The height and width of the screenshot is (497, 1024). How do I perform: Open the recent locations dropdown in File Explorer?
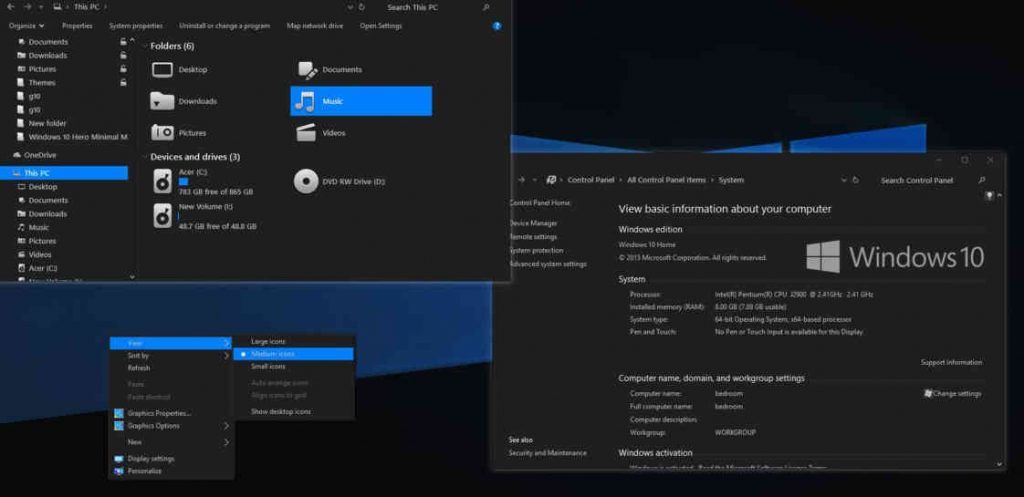[42, 7]
